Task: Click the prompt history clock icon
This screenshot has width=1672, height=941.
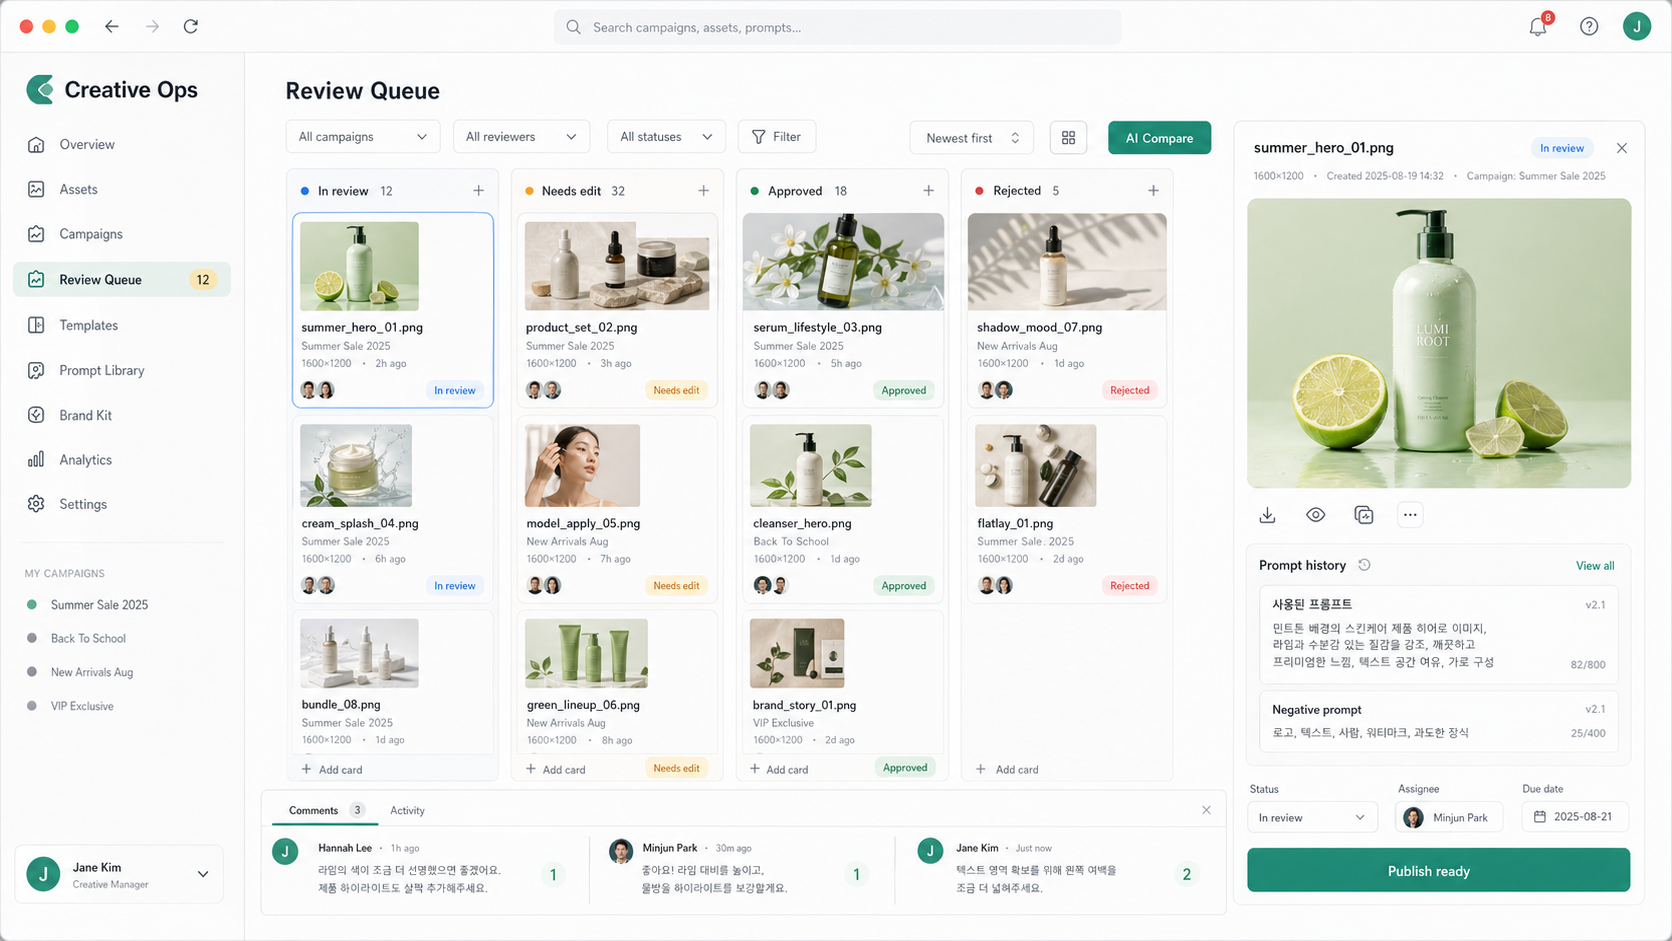Action: point(1364,565)
